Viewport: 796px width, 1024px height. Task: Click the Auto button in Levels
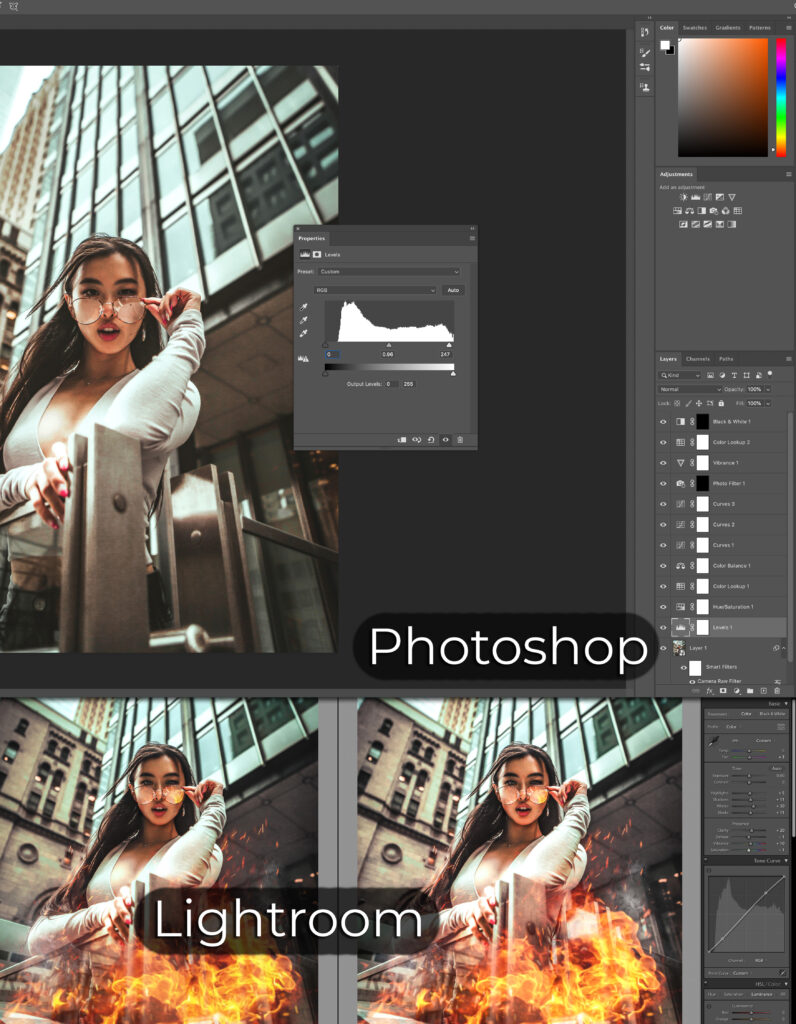click(453, 290)
